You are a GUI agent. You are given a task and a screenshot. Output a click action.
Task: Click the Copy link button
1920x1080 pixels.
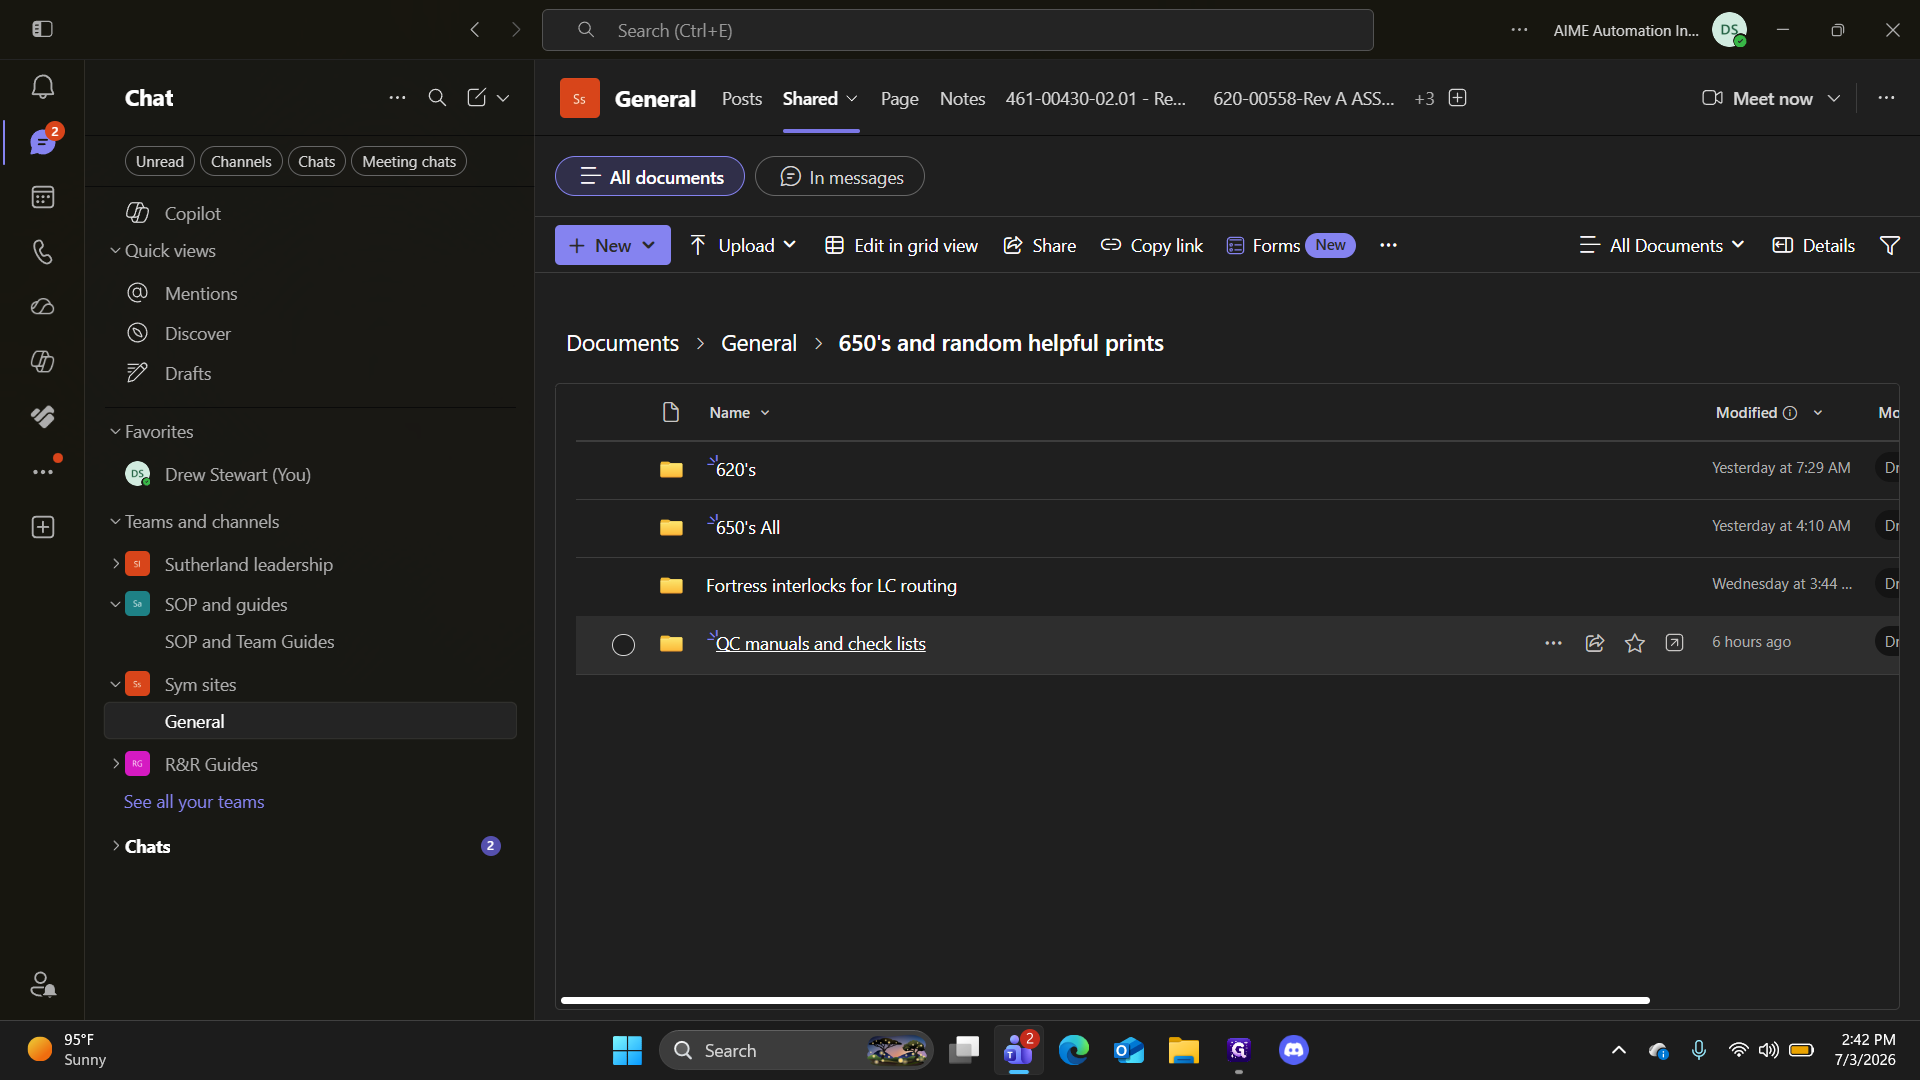1152,245
